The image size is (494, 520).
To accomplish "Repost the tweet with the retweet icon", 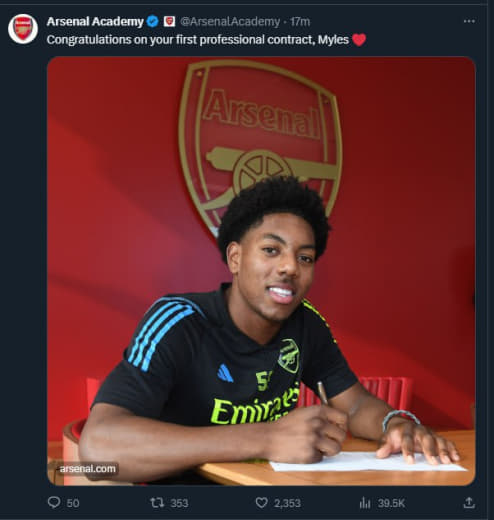I will tap(157, 502).
